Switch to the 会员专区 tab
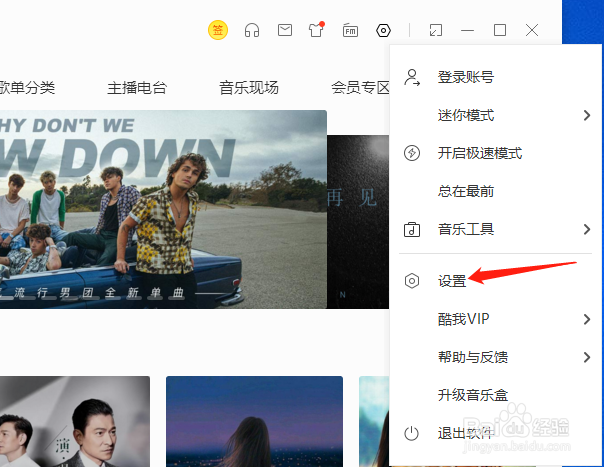 coord(360,88)
